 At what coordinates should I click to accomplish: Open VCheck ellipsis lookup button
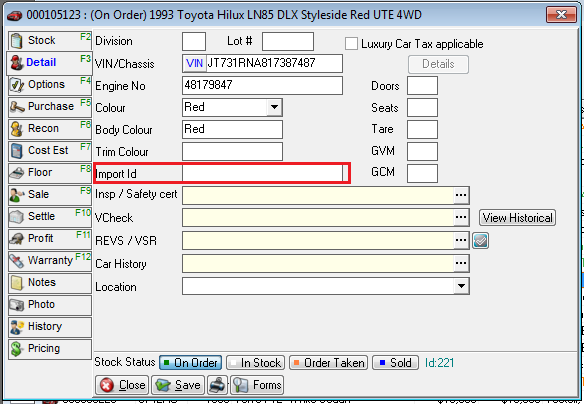click(461, 217)
